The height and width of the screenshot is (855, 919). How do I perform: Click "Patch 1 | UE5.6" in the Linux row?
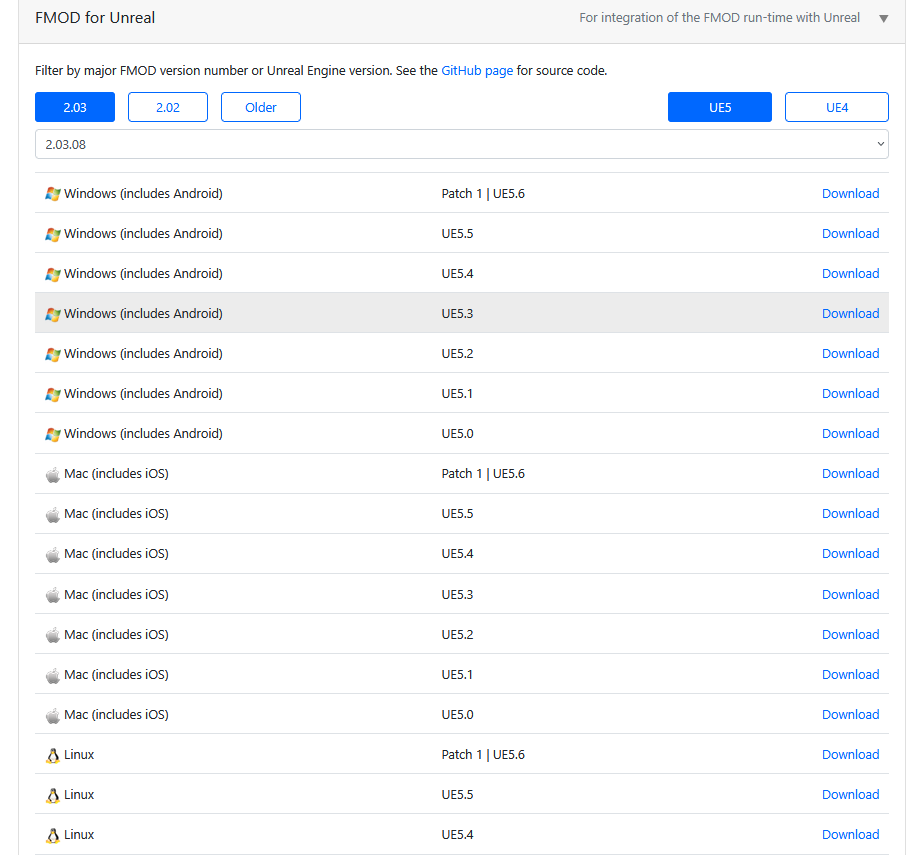click(x=483, y=754)
